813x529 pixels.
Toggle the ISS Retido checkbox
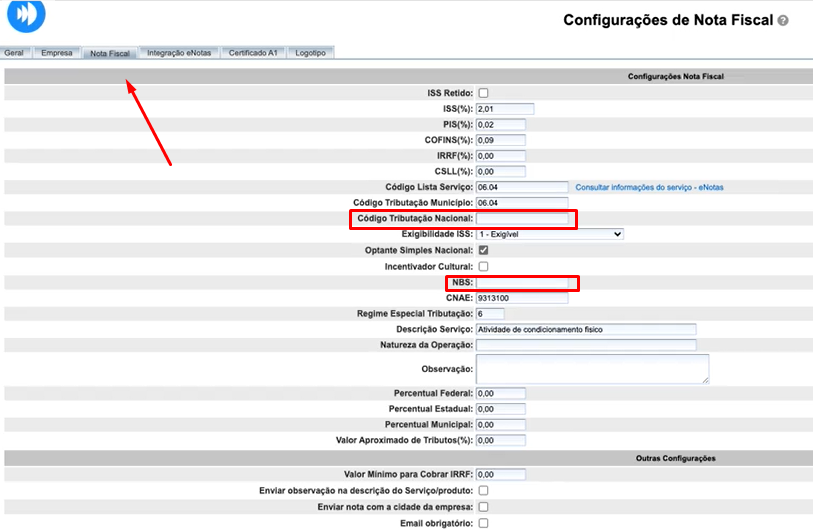pos(483,93)
